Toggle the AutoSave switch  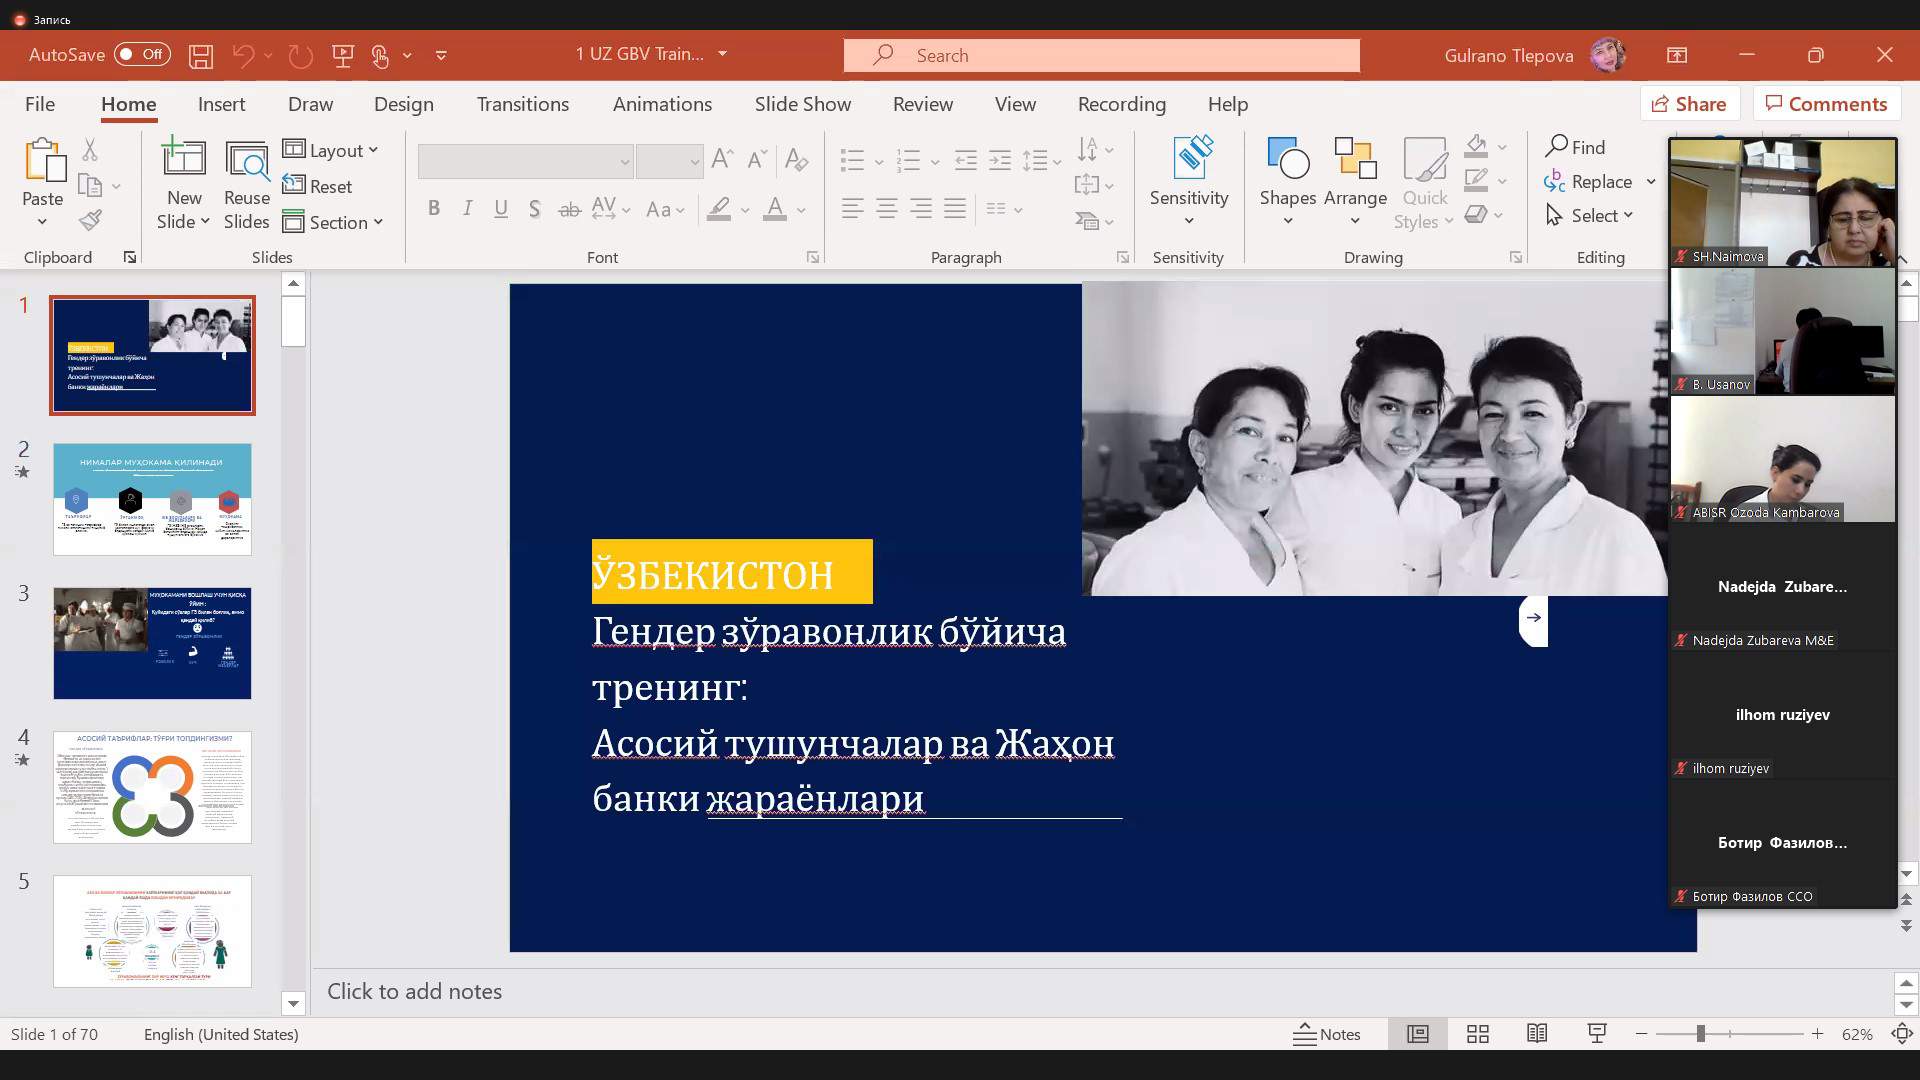pyautogui.click(x=141, y=55)
